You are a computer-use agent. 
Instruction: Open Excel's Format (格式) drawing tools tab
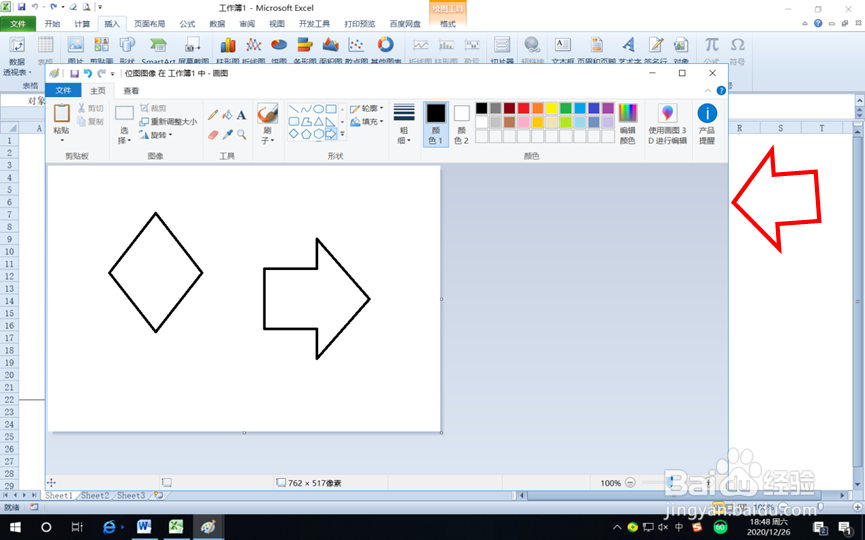[x=448, y=24]
